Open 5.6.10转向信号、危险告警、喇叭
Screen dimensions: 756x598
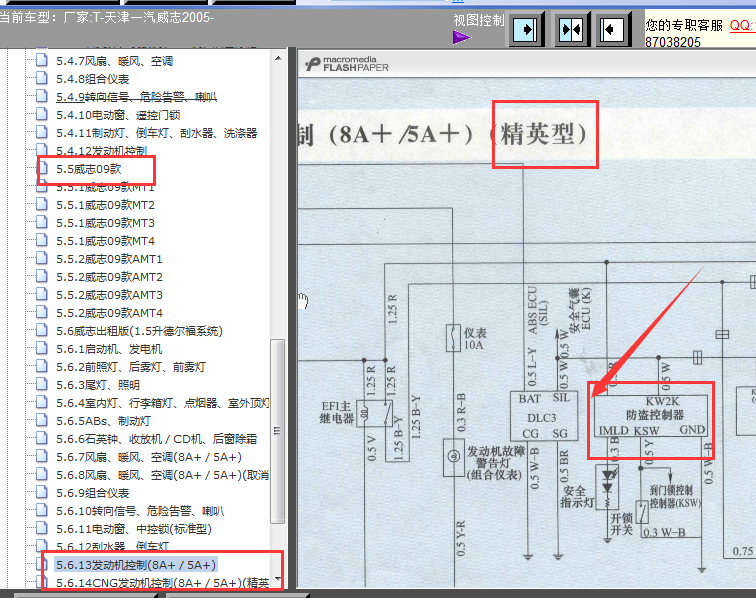(140, 511)
